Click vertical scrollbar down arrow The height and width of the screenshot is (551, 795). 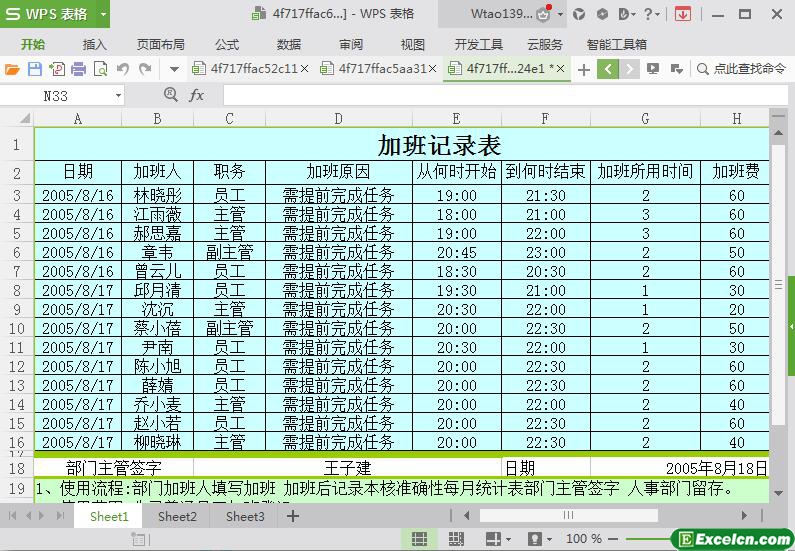pos(778,492)
